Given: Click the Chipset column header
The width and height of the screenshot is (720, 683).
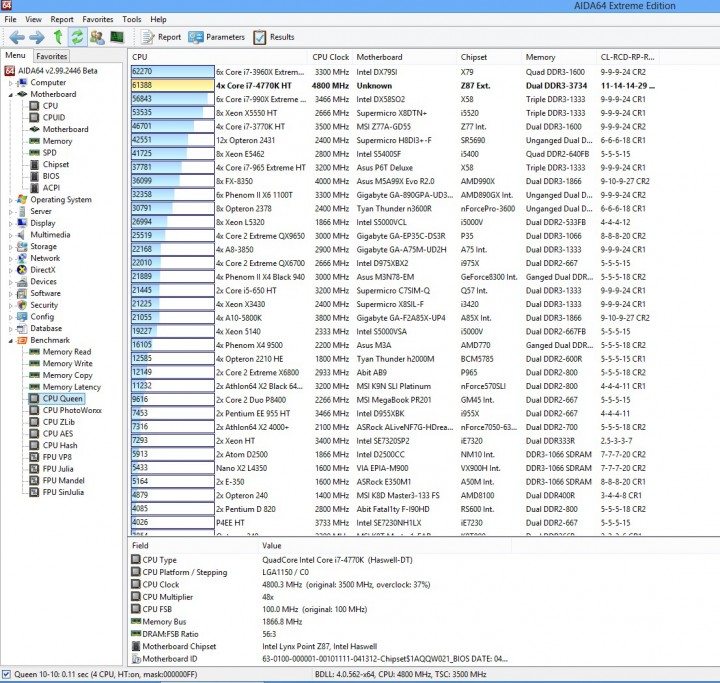Looking at the screenshot, I should 489,57.
